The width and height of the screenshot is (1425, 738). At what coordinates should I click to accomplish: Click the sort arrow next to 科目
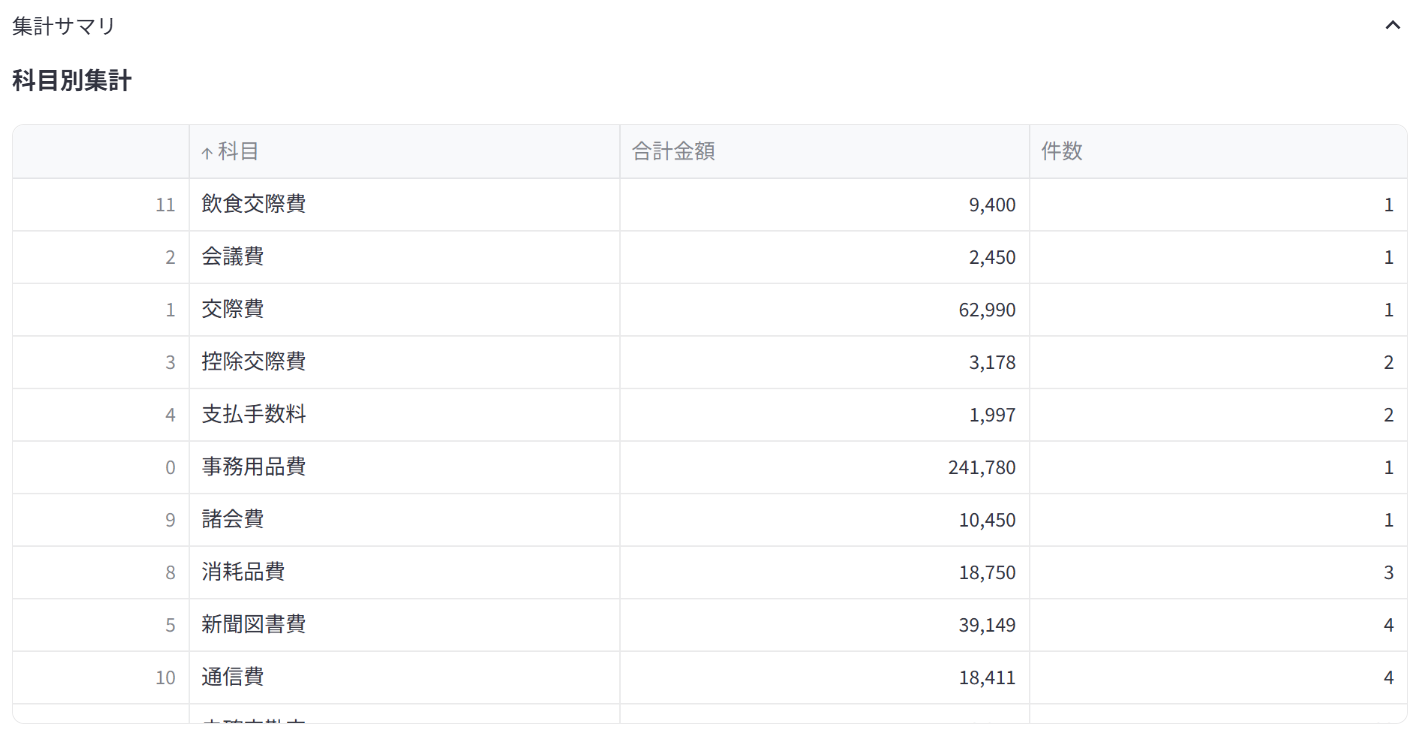click(x=207, y=153)
